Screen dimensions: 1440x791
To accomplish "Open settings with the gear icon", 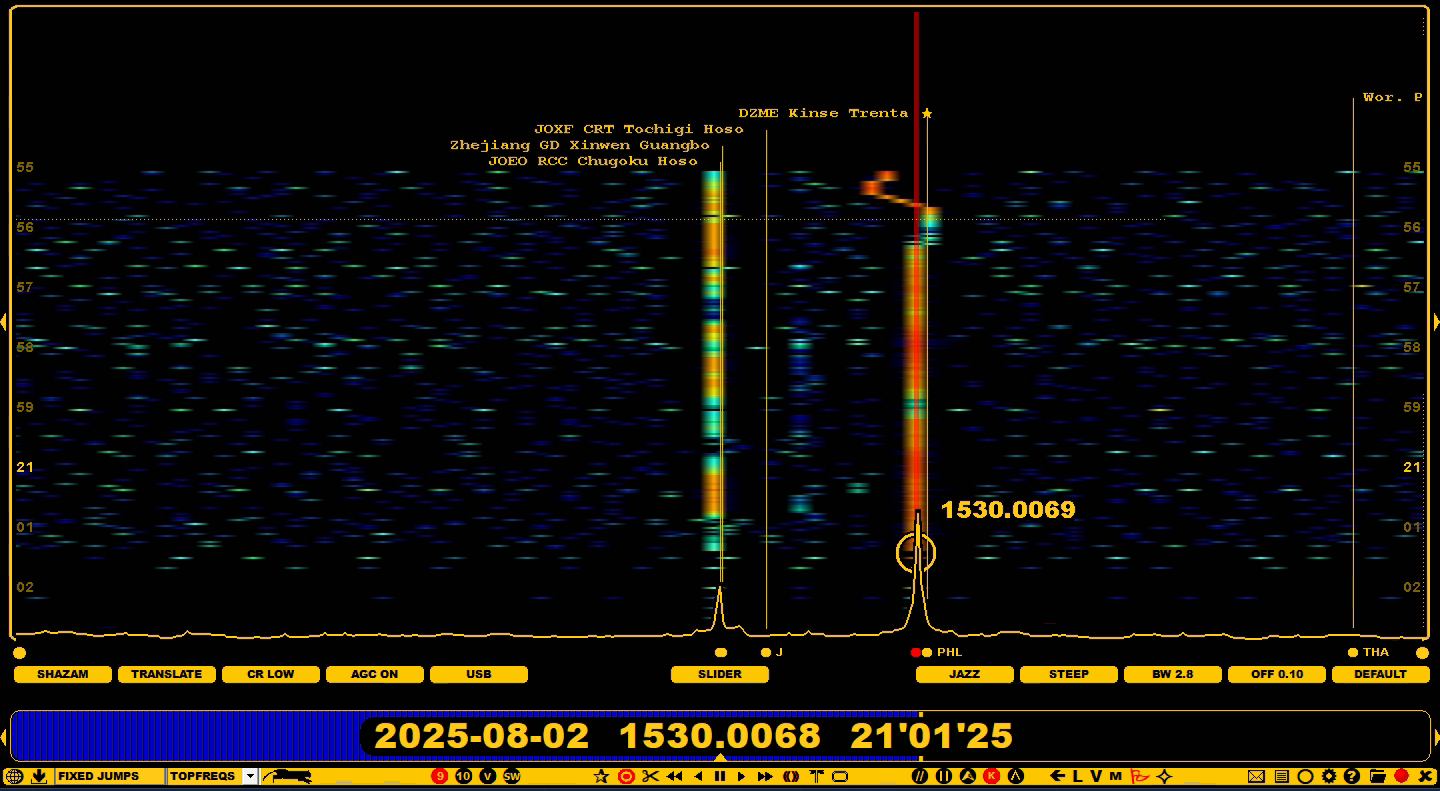I will [x=1329, y=776].
